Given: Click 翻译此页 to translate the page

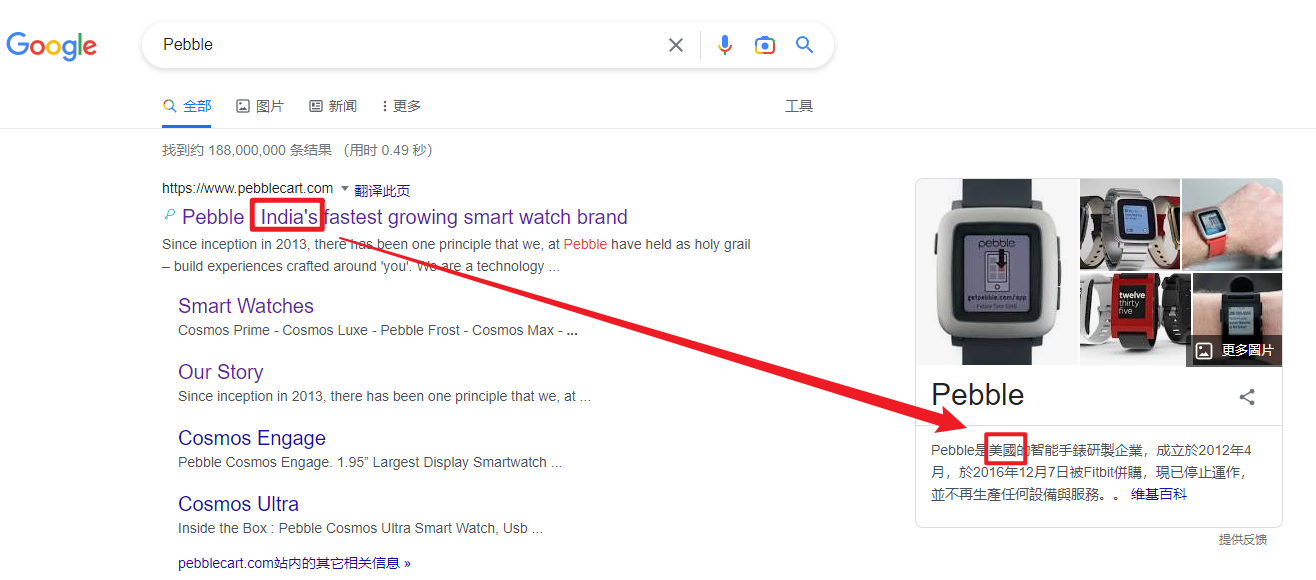Looking at the screenshot, I should (x=381, y=188).
